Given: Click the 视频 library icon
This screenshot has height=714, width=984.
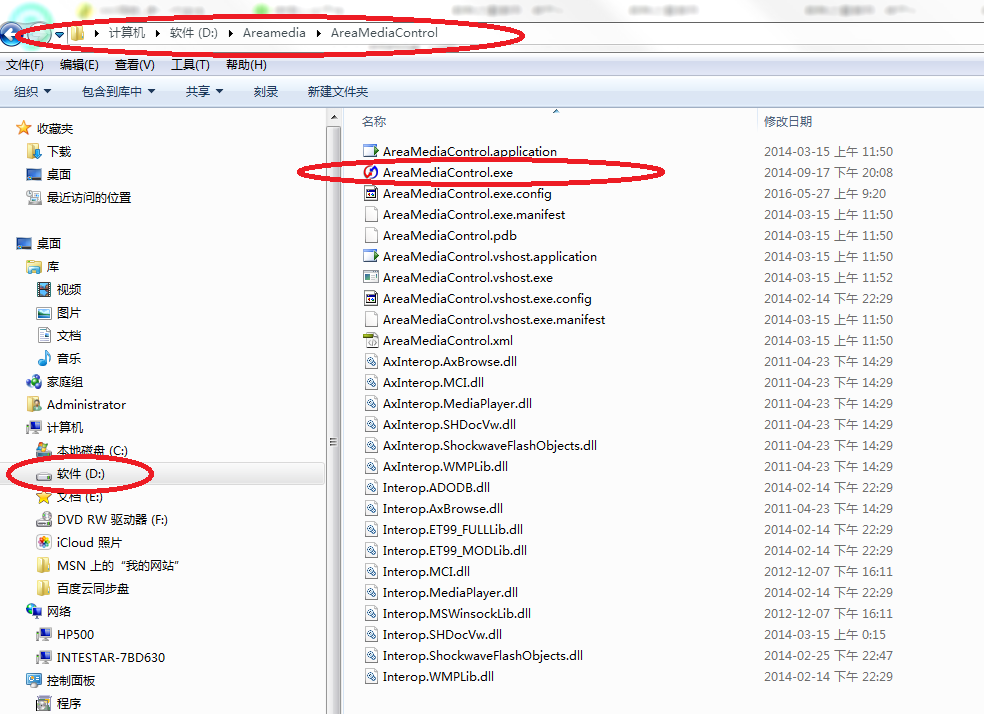Looking at the screenshot, I should (44, 289).
